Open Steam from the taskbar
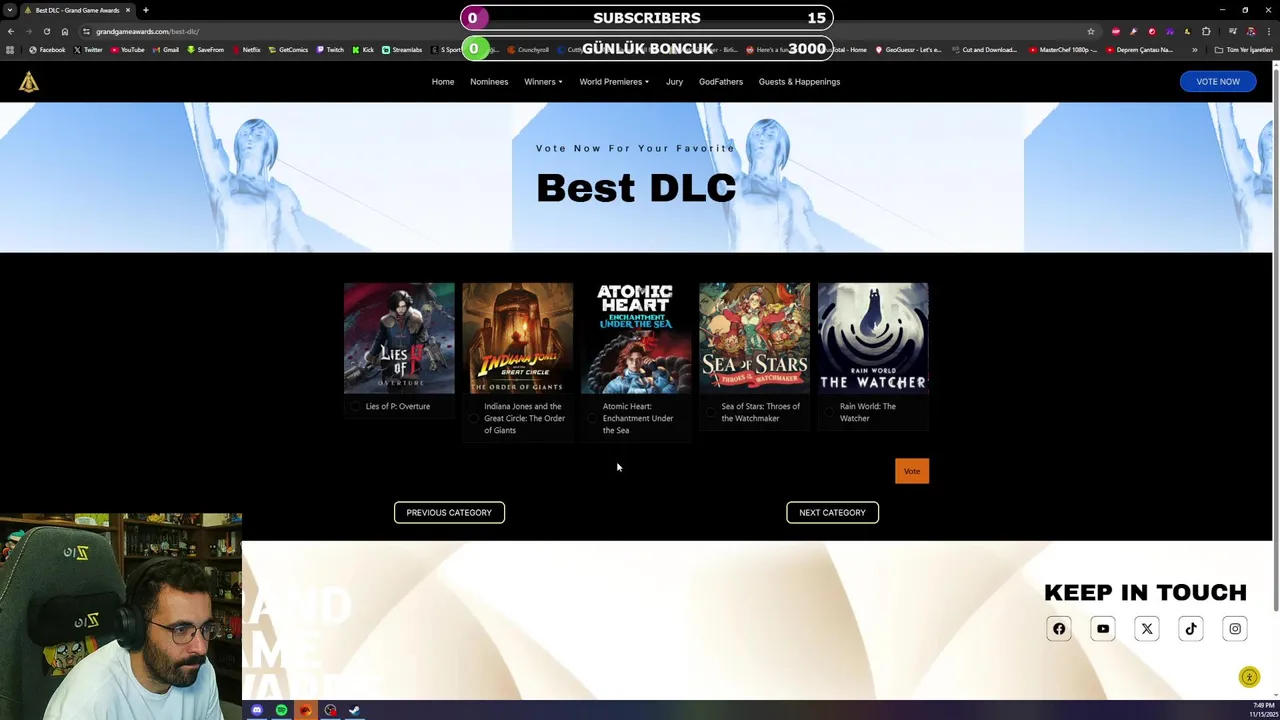The height and width of the screenshot is (720, 1280). click(x=354, y=711)
